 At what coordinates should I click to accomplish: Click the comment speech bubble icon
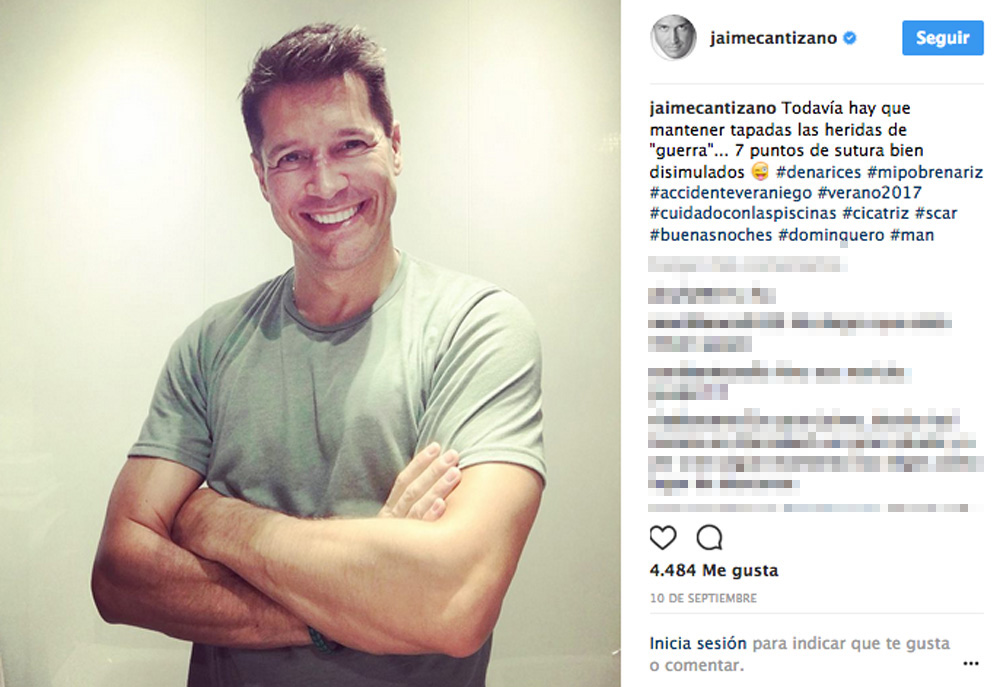[709, 538]
